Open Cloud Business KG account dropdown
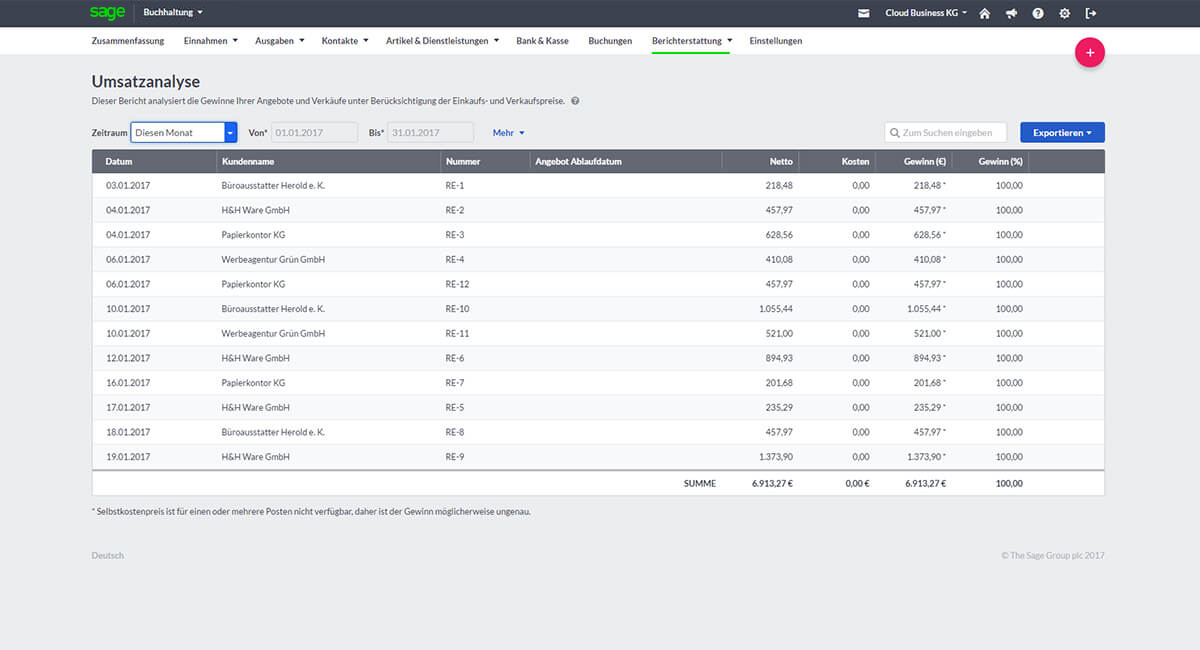Viewport: 1200px width, 650px height. point(926,13)
